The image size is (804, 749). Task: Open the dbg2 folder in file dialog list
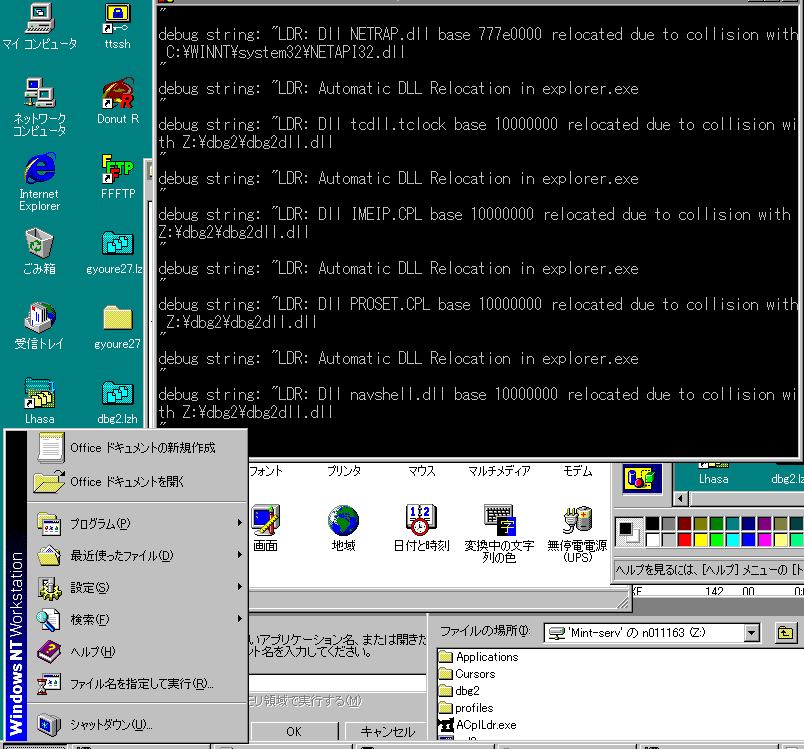pyautogui.click(x=459, y=691)
